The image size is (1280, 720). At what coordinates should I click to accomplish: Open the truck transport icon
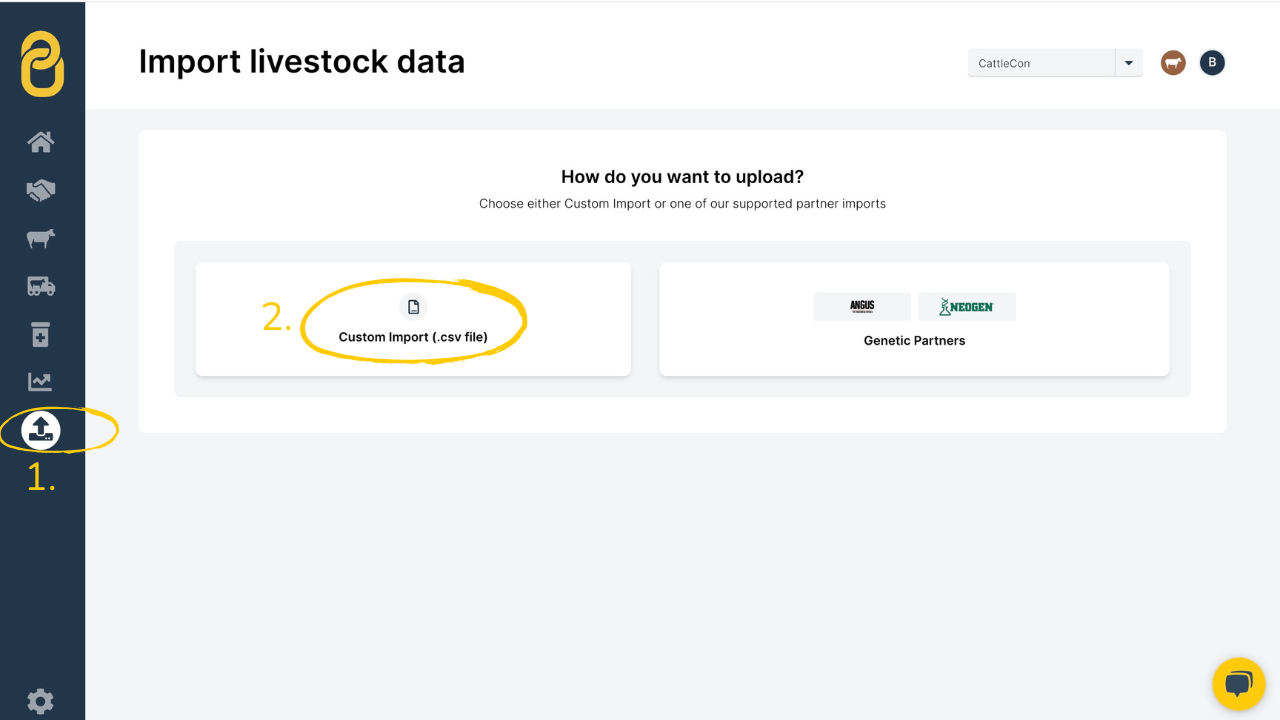(x=41, y=287)
